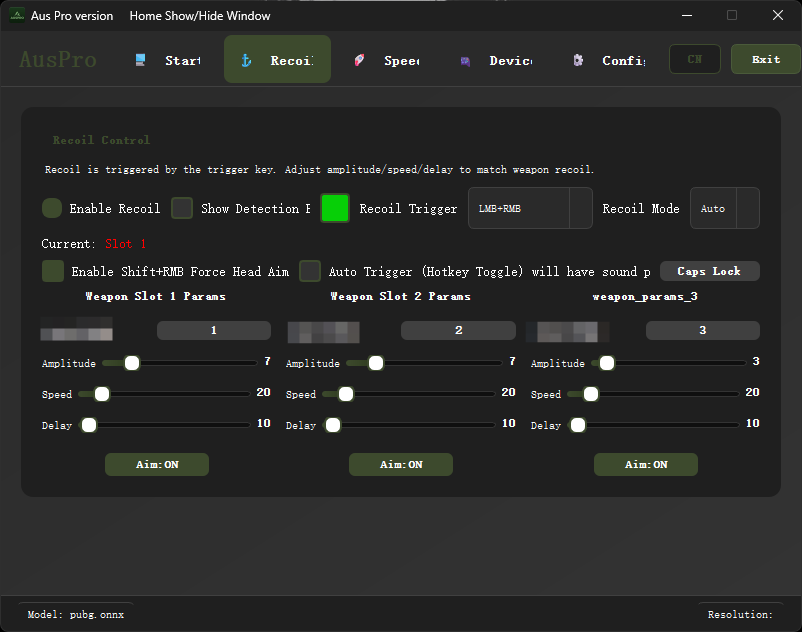Viewport: 802px width, 632px height.
Task: Close the Aus Pro window
Action: (x=778, y=15)
